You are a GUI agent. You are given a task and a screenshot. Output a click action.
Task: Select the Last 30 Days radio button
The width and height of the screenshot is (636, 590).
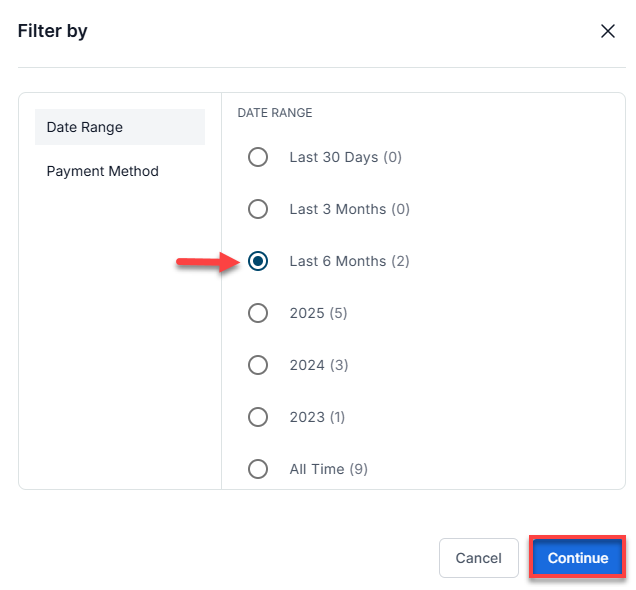[x=258, y=157]
